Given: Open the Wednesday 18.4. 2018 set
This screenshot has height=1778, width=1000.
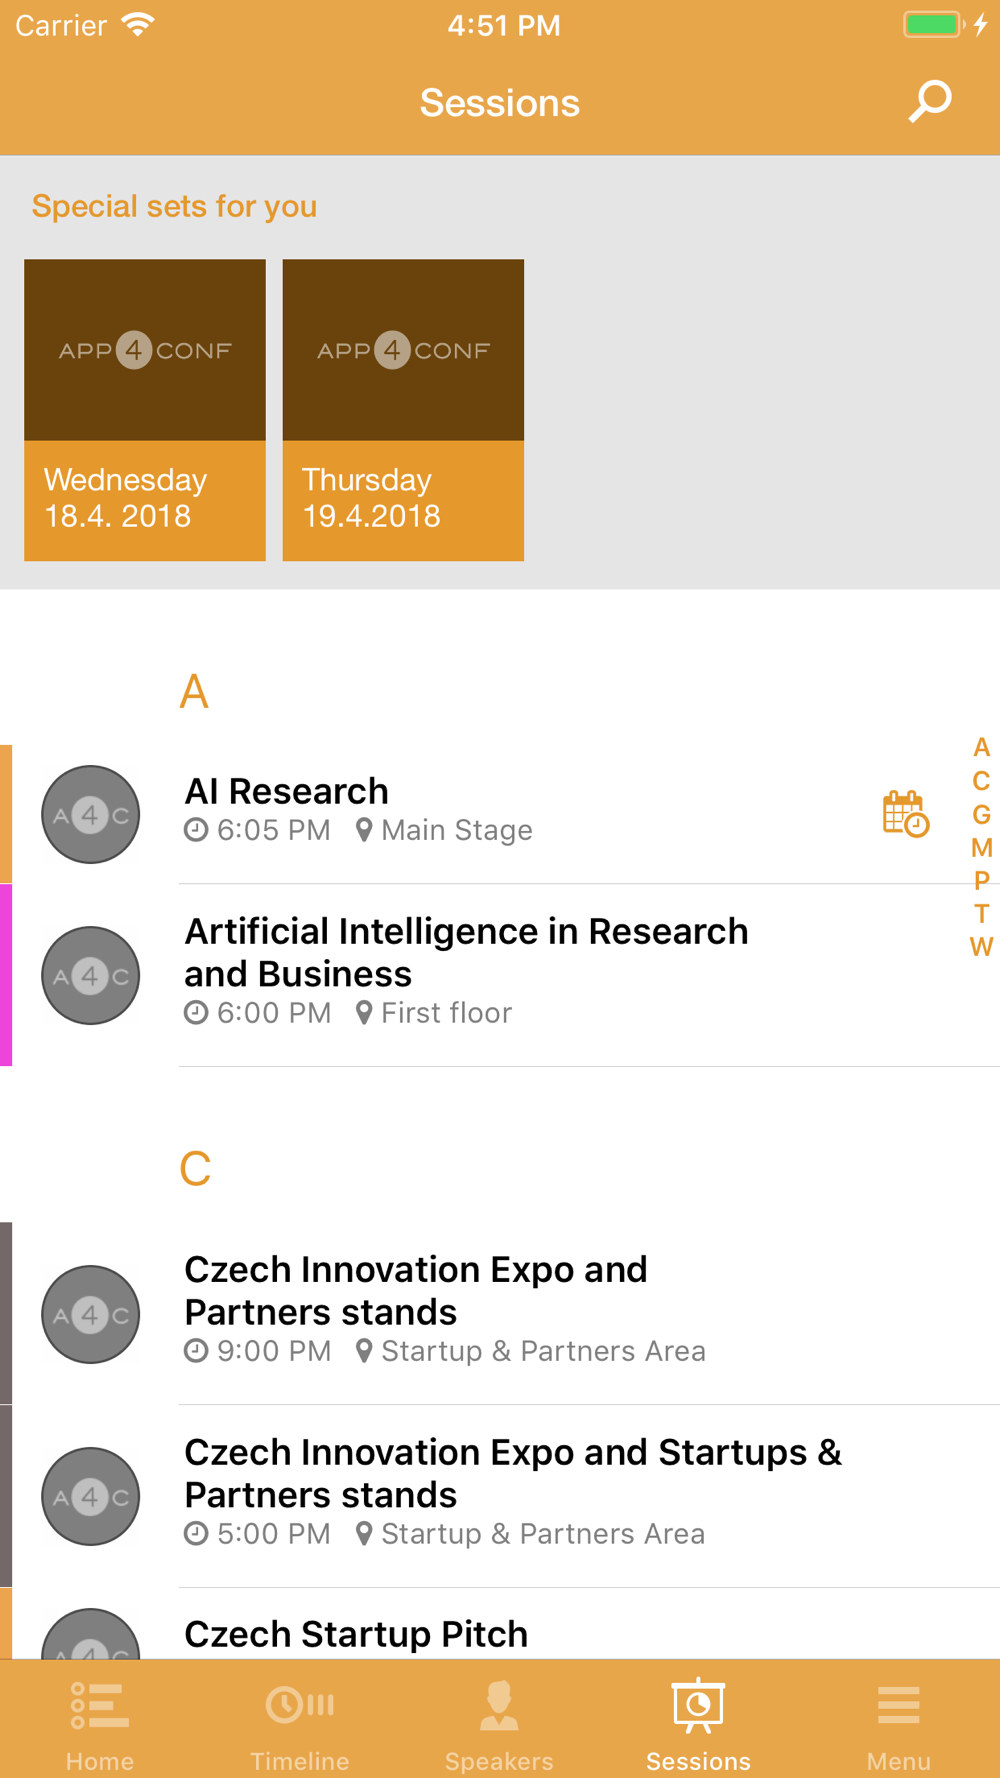Looking at the screenshot, I should point(145,410).
